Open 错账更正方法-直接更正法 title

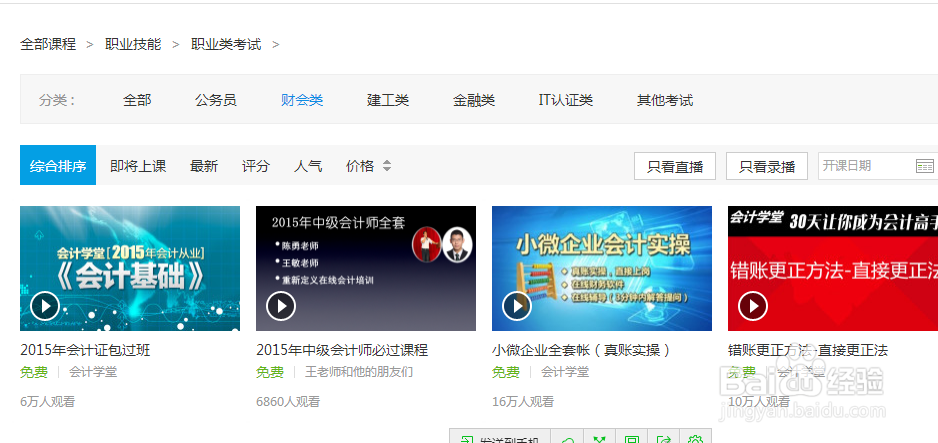(808, 350)
